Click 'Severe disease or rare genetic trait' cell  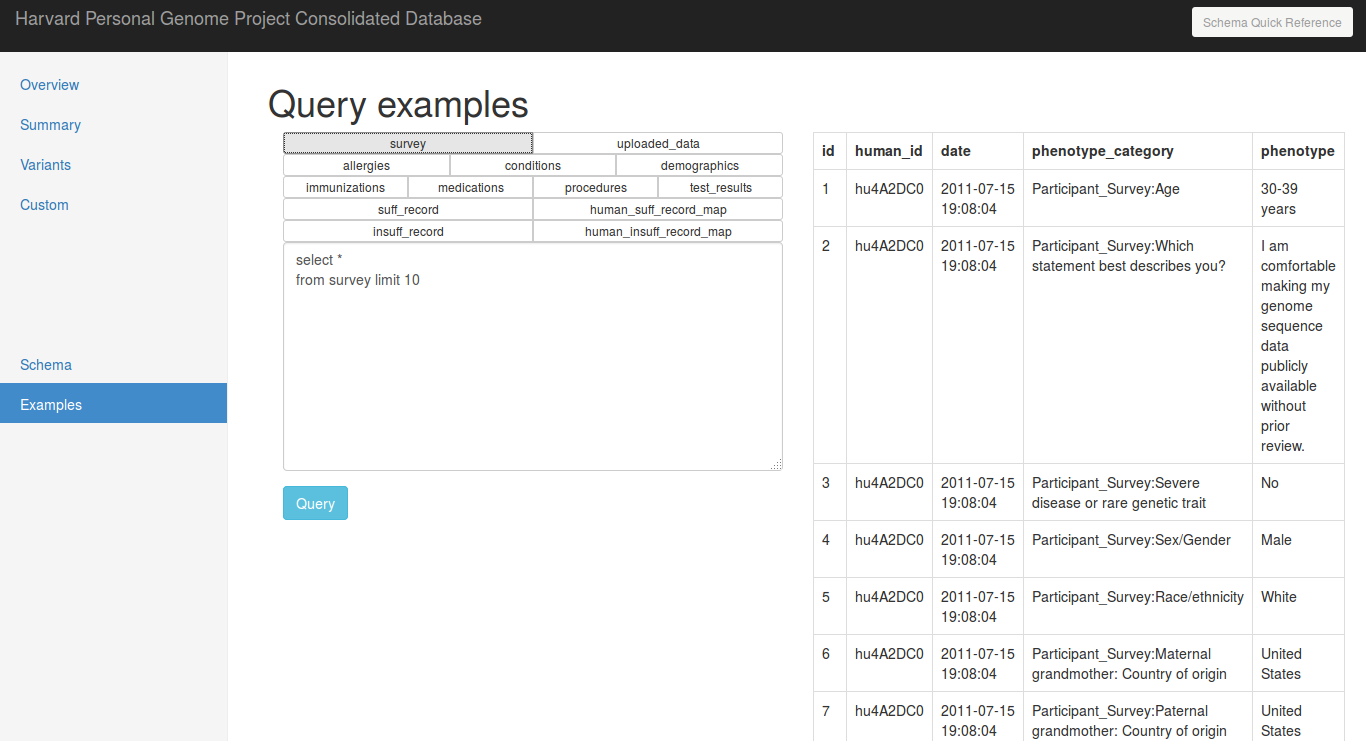tap(1138, 492)
